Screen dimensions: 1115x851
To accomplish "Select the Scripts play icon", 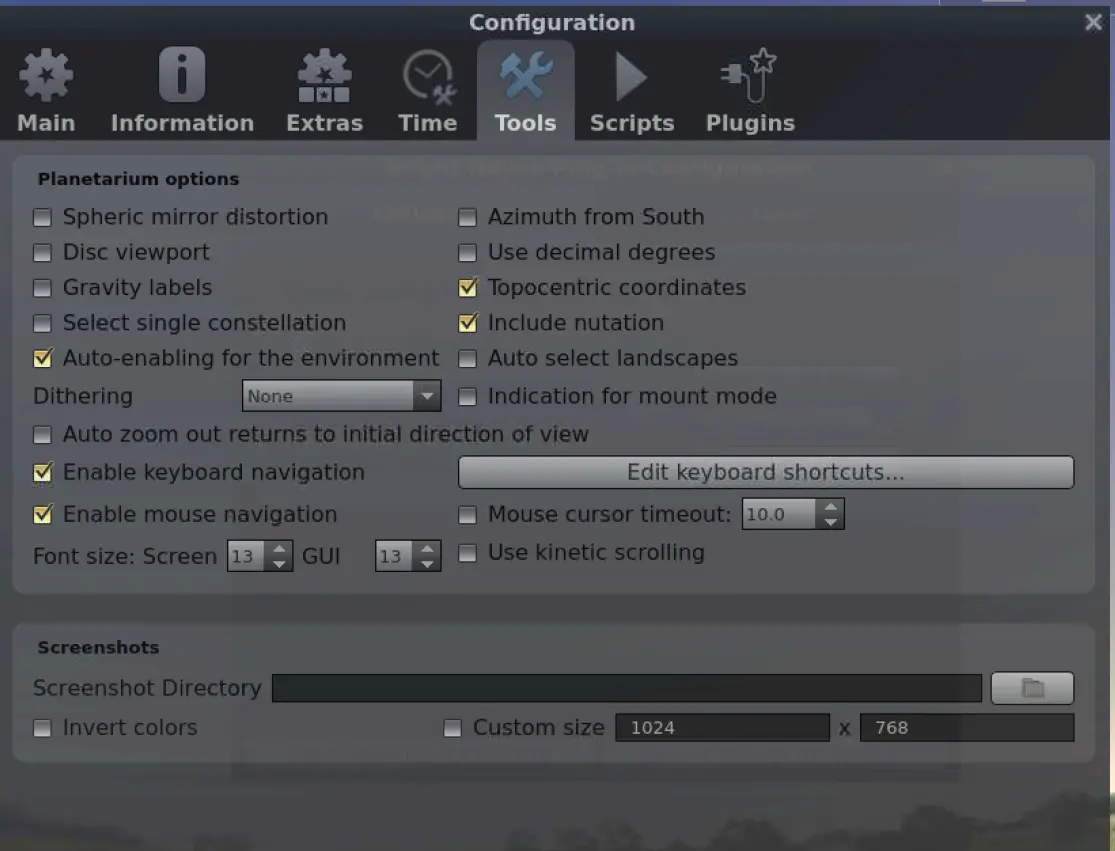I will pyautogui.click(x=631, y=78).
